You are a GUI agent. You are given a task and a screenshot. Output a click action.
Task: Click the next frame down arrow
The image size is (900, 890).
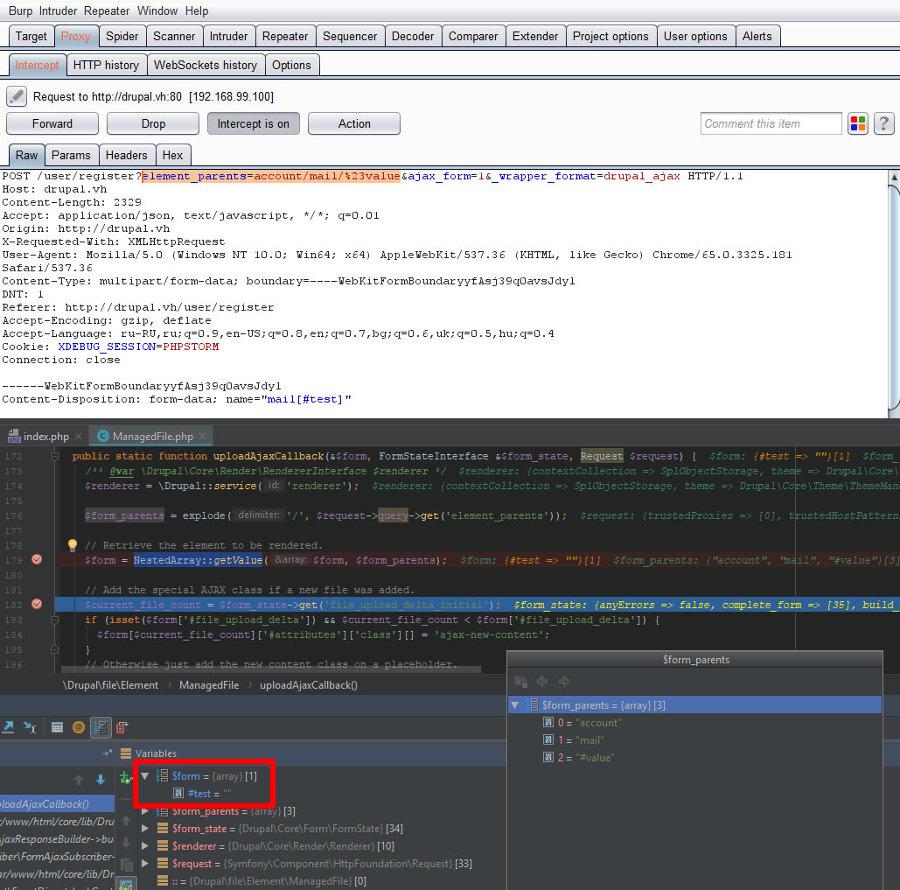point(100,779)
